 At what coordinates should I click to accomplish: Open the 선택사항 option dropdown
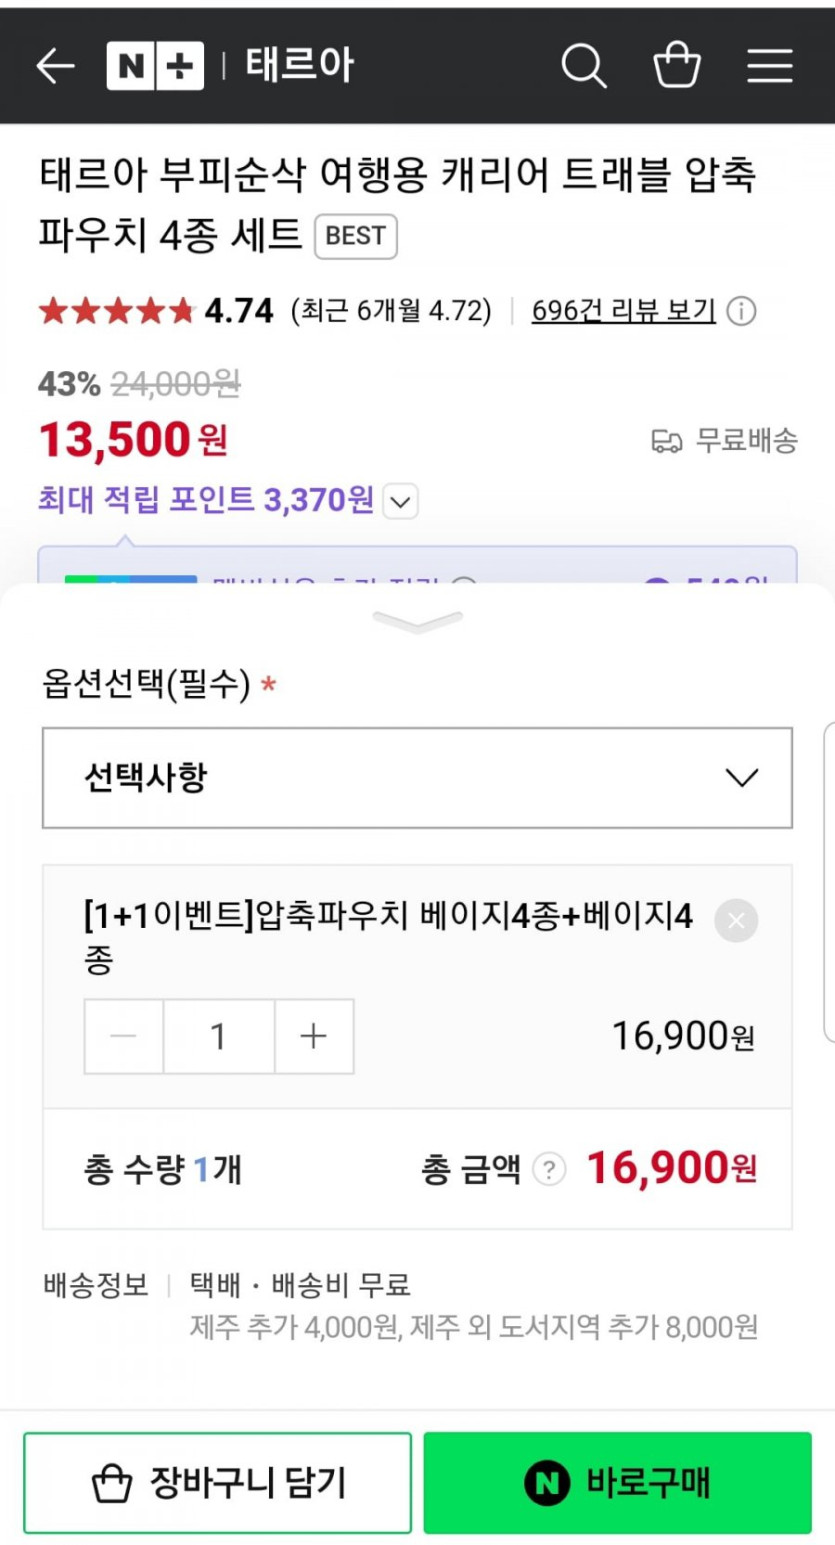(417, 778)
